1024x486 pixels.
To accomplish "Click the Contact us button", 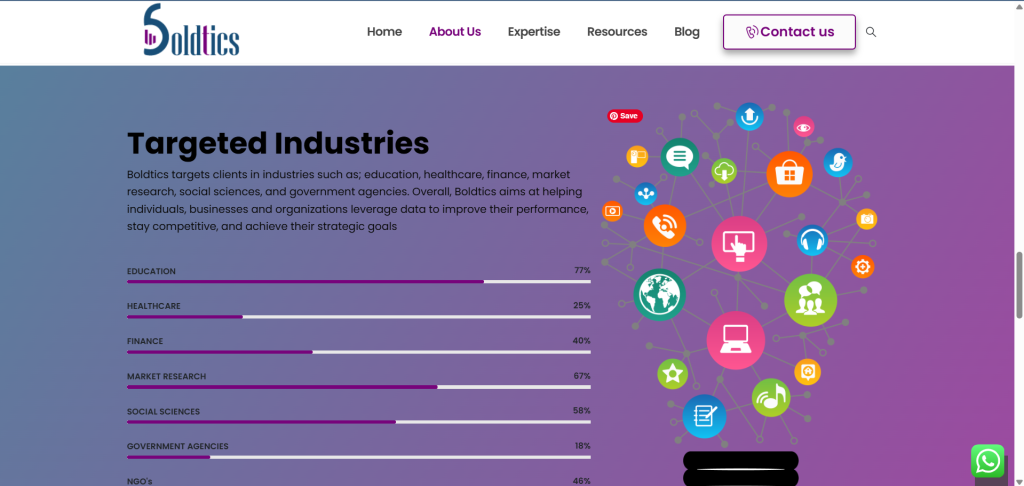I will (x=789, y=31).
